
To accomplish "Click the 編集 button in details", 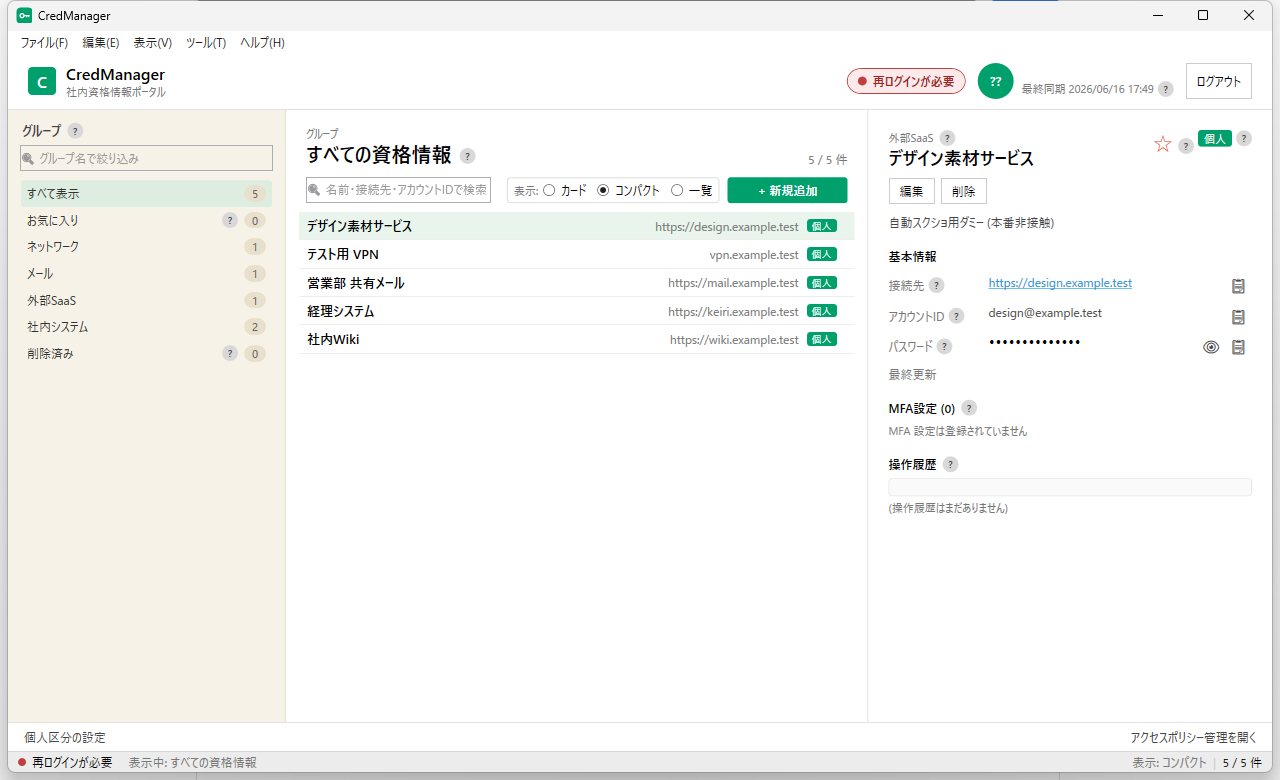I will pos(912,191).
